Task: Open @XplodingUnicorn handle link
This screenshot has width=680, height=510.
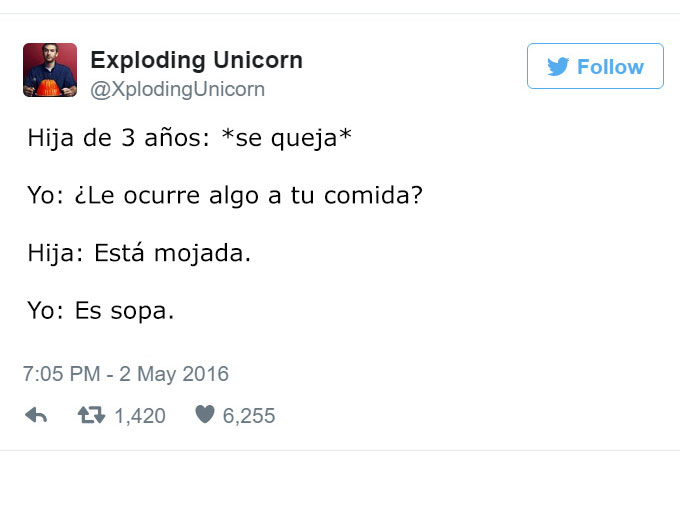Action: coord(177,90)
